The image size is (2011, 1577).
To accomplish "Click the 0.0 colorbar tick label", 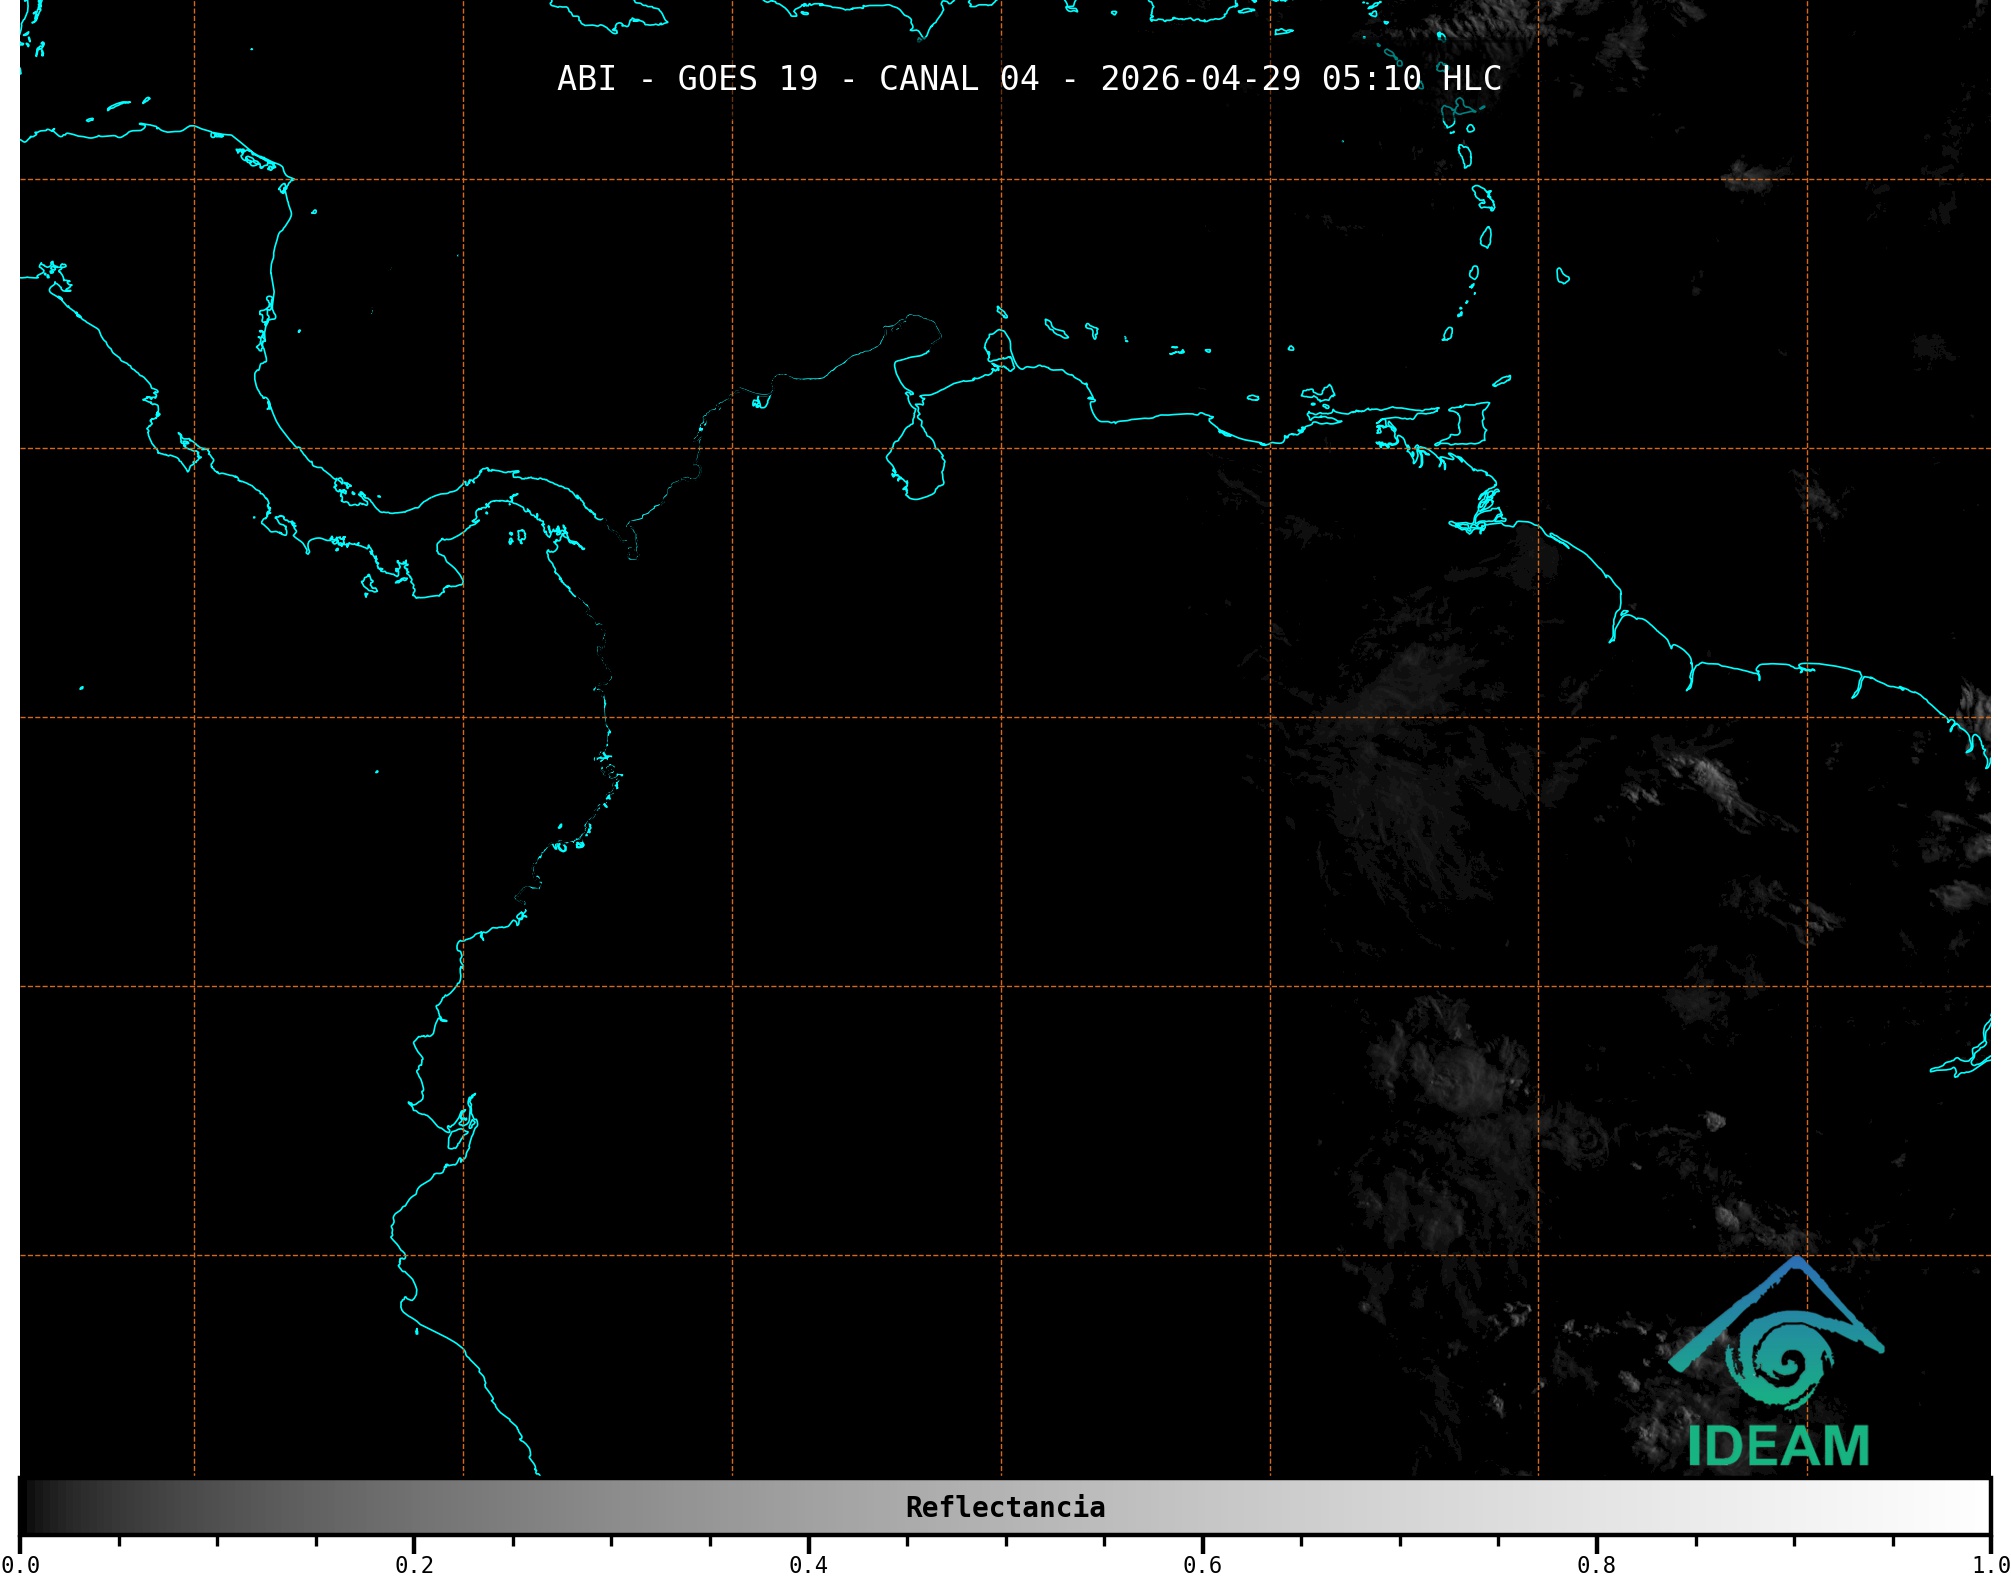I will point(21,1564).
